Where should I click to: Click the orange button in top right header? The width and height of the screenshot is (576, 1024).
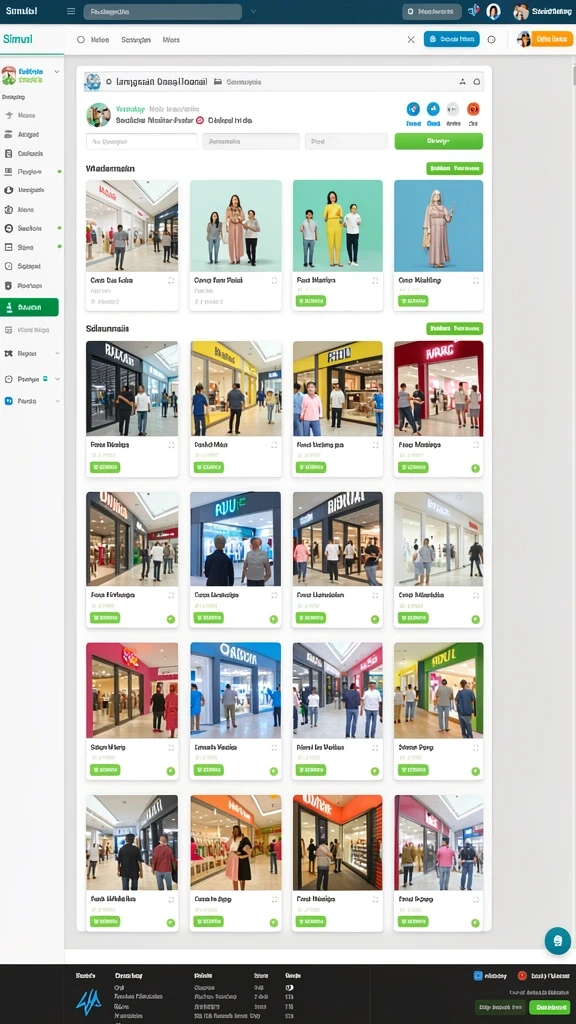(x=552, y=39)
